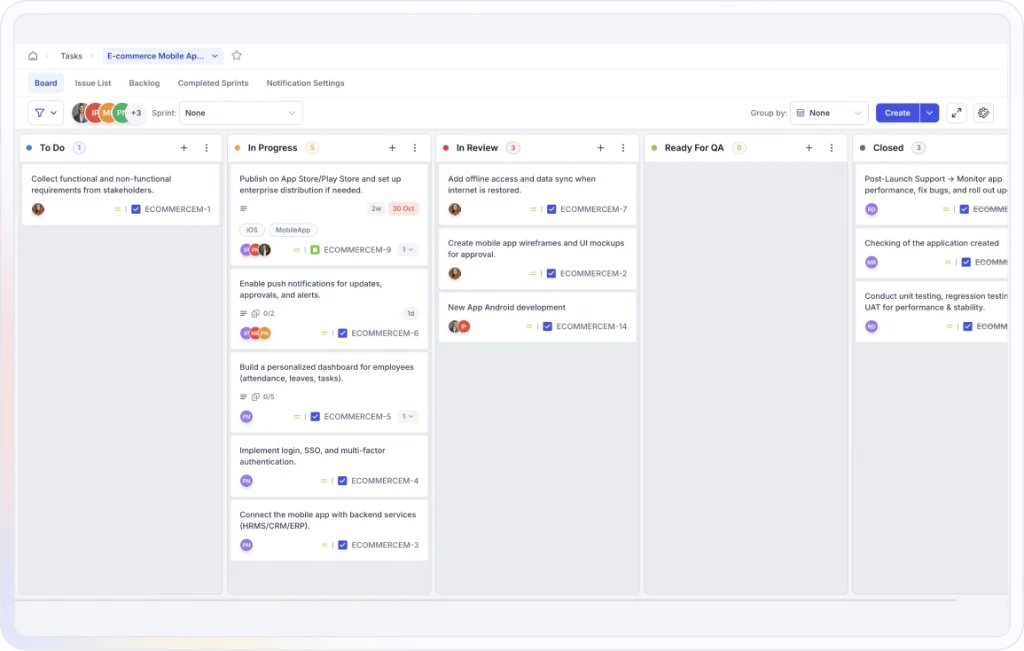This screenshot has height=651, width=1024.
Task: Click the add issue icon in To Do
Action: 184,147
